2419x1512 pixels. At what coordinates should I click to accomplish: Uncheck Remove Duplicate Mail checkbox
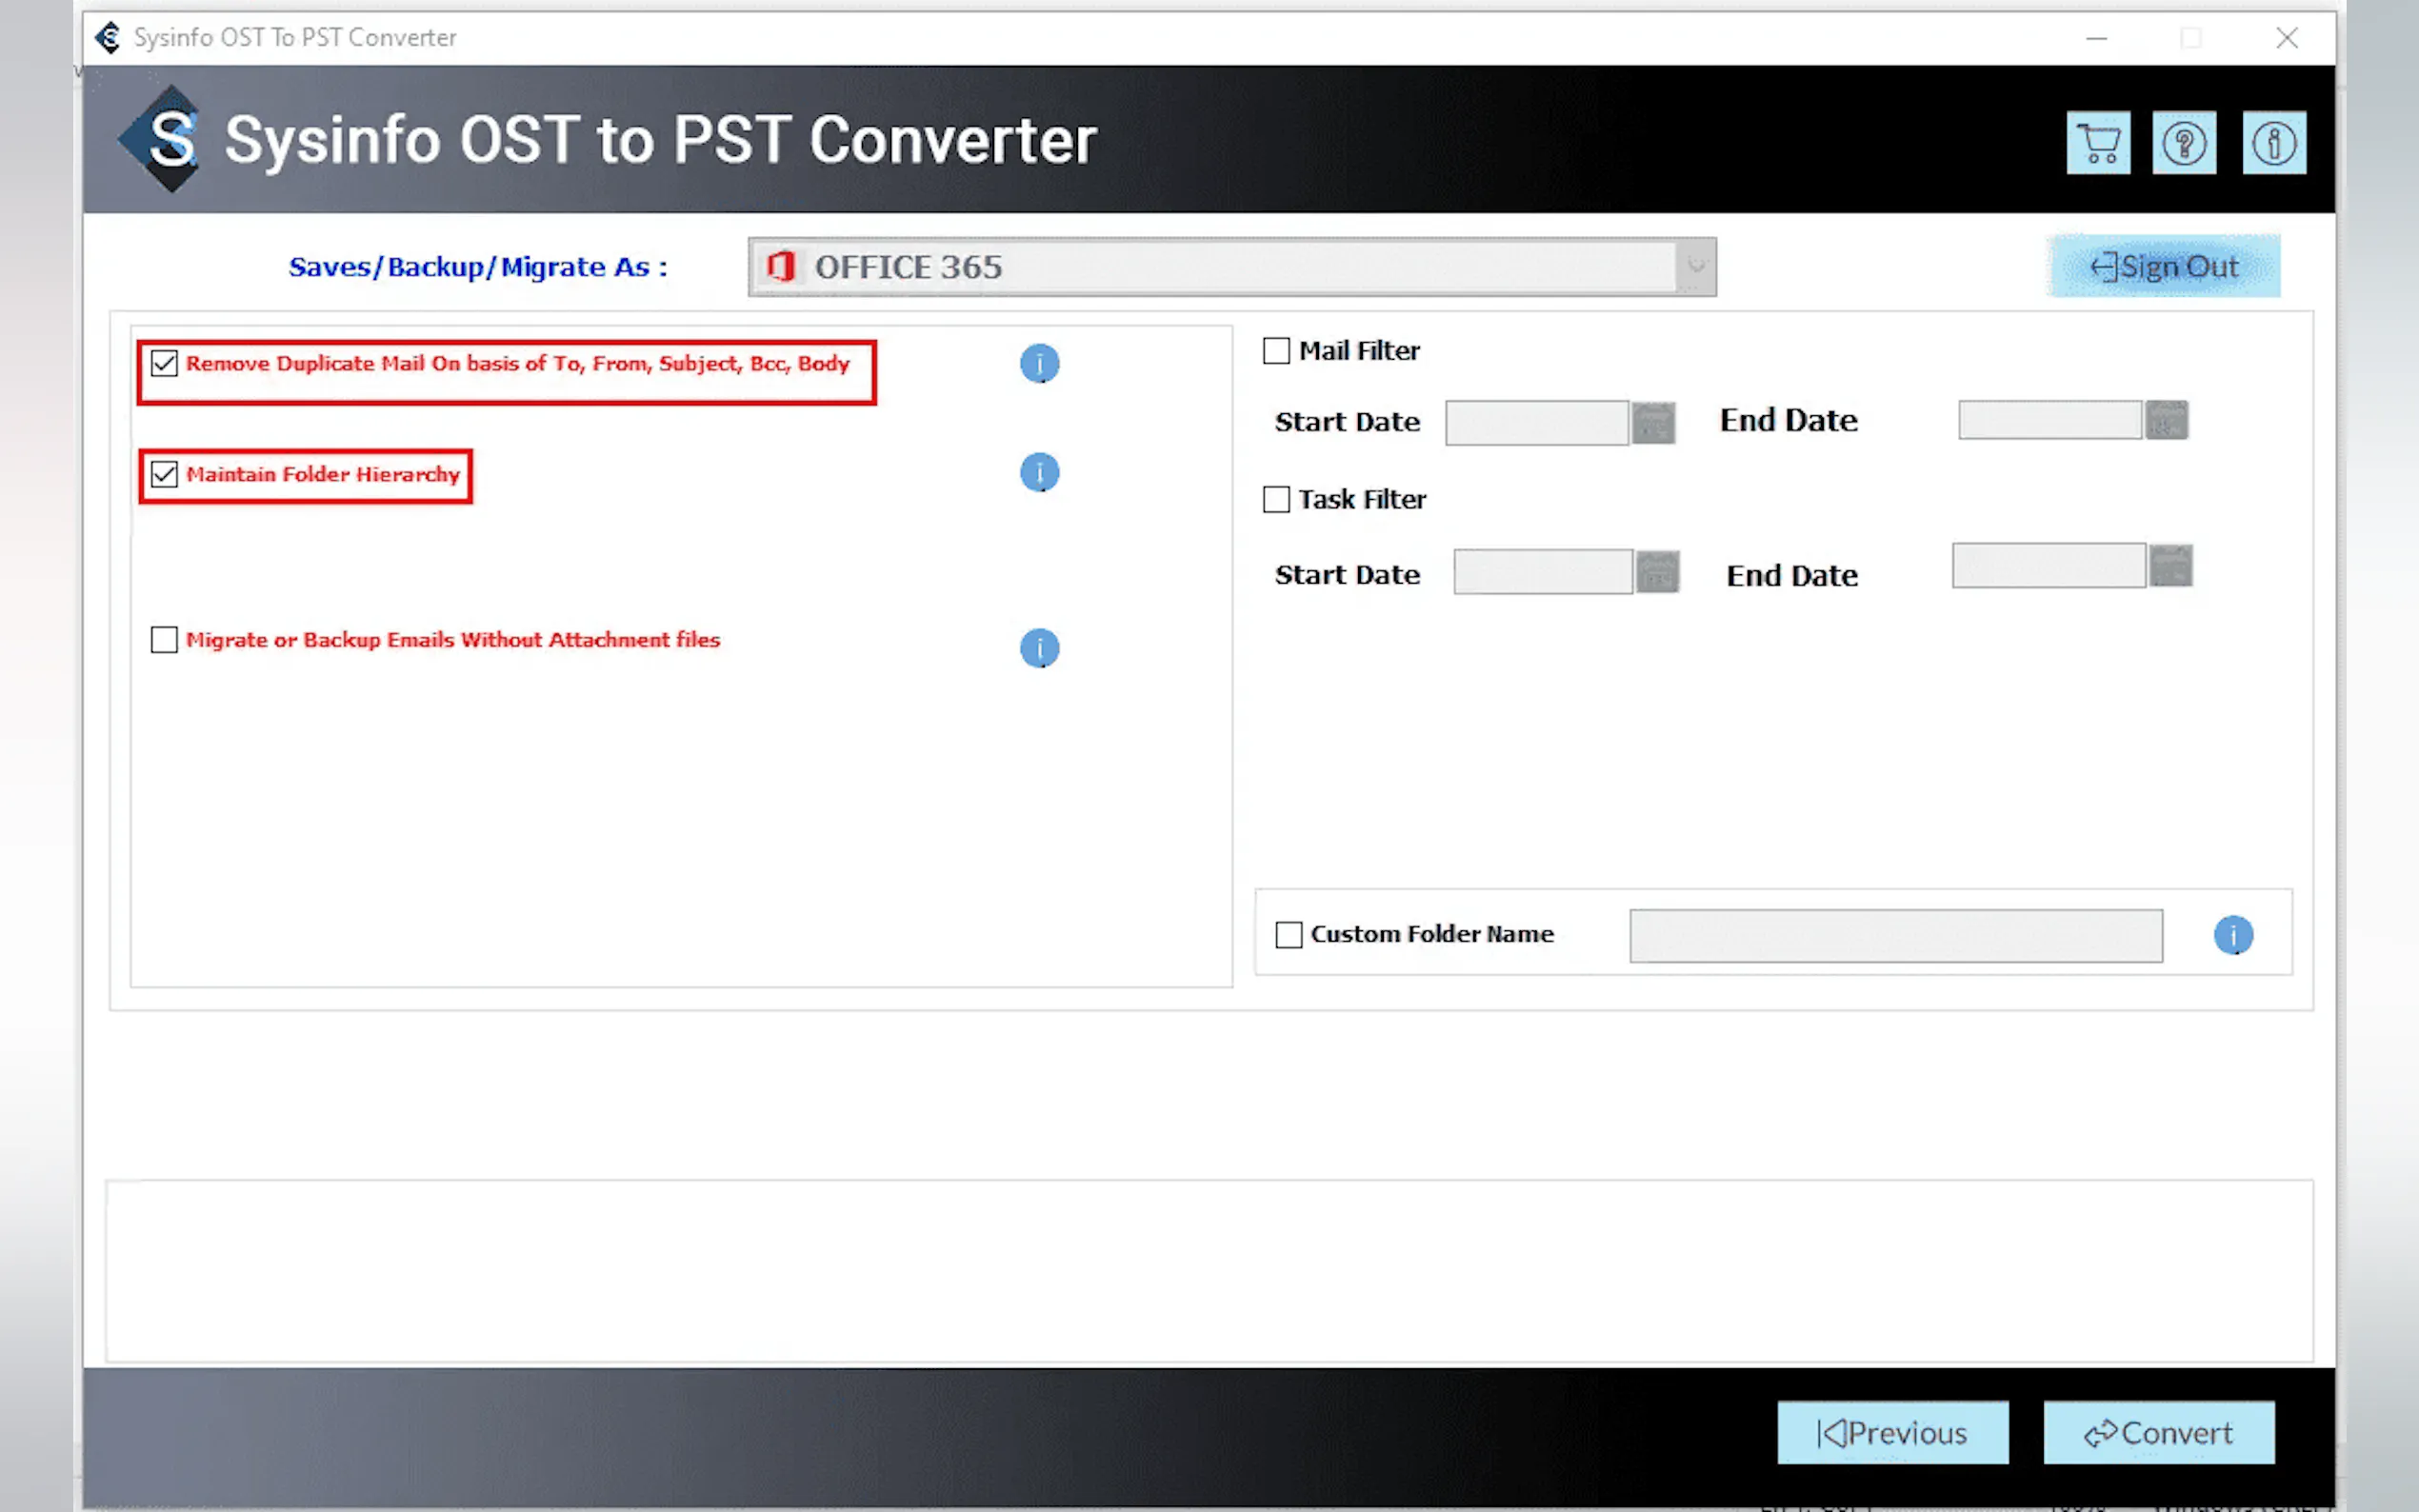coord(165,363)
